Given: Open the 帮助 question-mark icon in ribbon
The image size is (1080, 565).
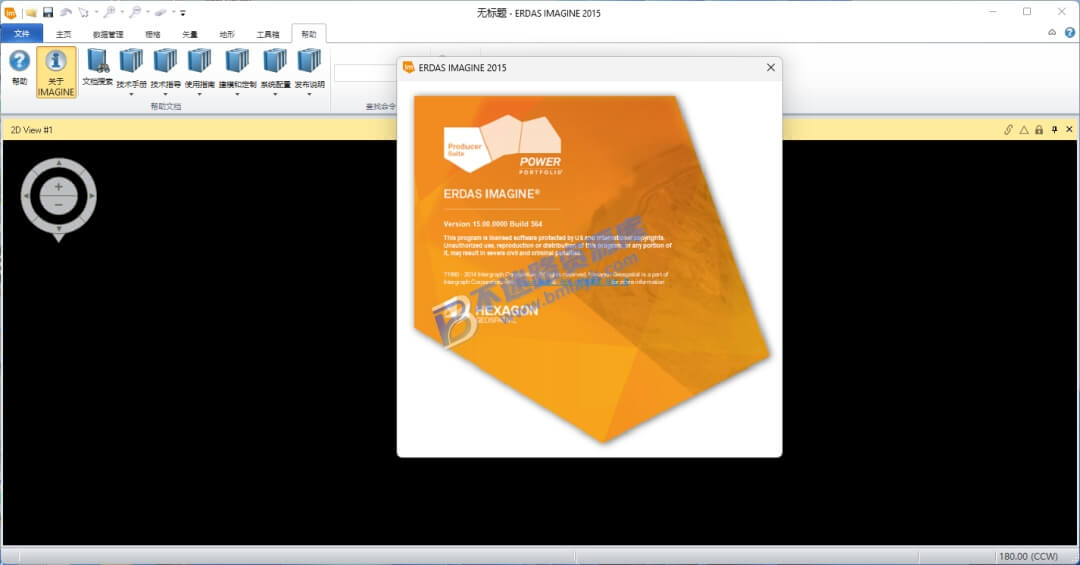Looking at the screenshot, I should 19,61.
